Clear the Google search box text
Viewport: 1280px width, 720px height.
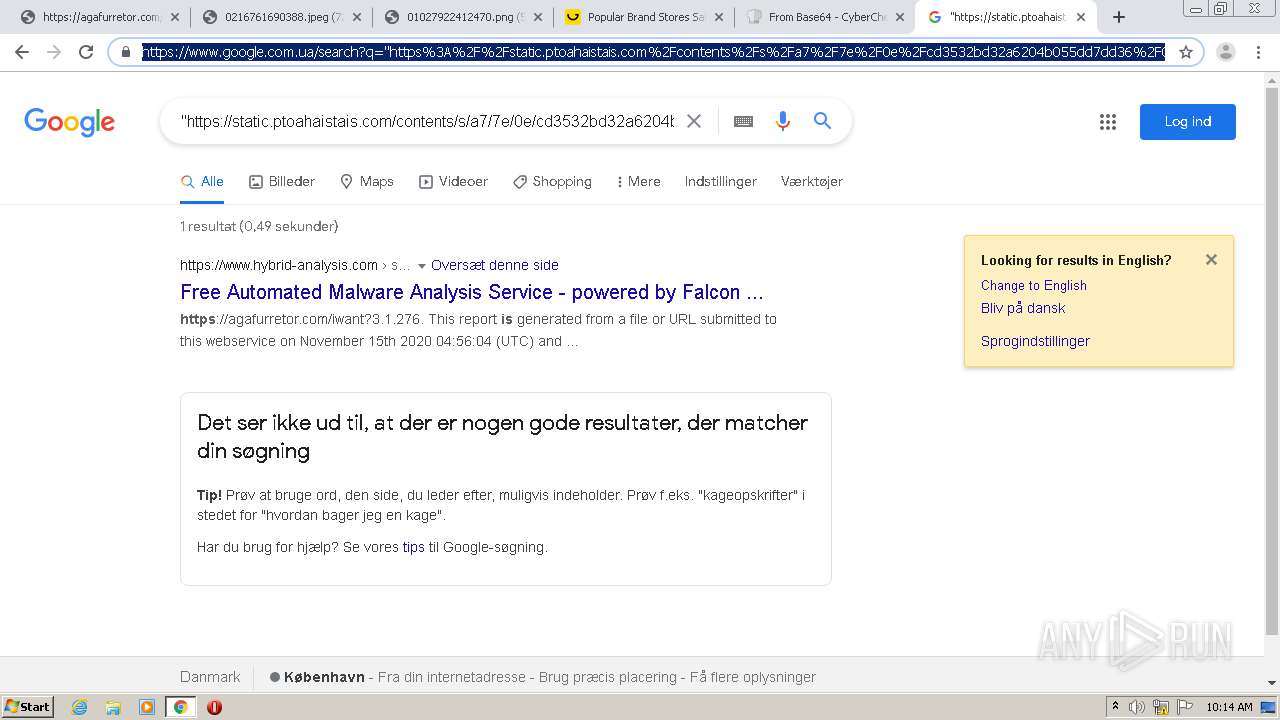pos(694,121)
